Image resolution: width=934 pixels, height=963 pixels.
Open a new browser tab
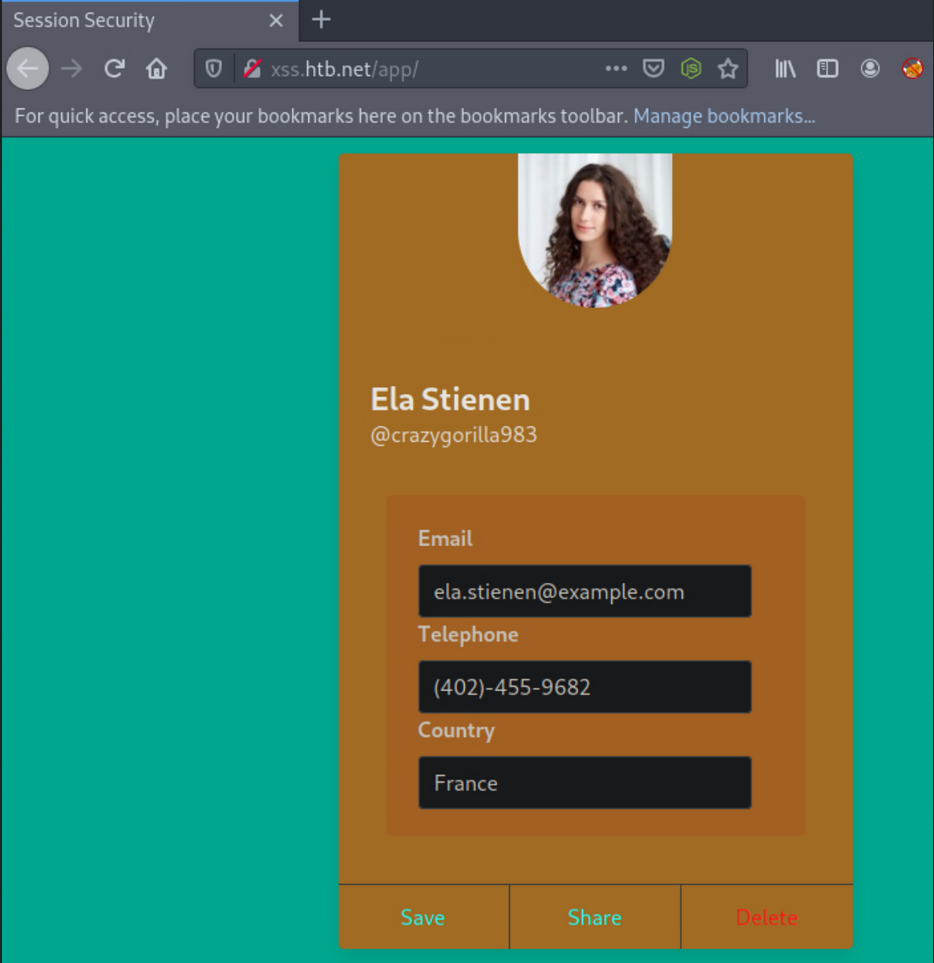[319, 20]
